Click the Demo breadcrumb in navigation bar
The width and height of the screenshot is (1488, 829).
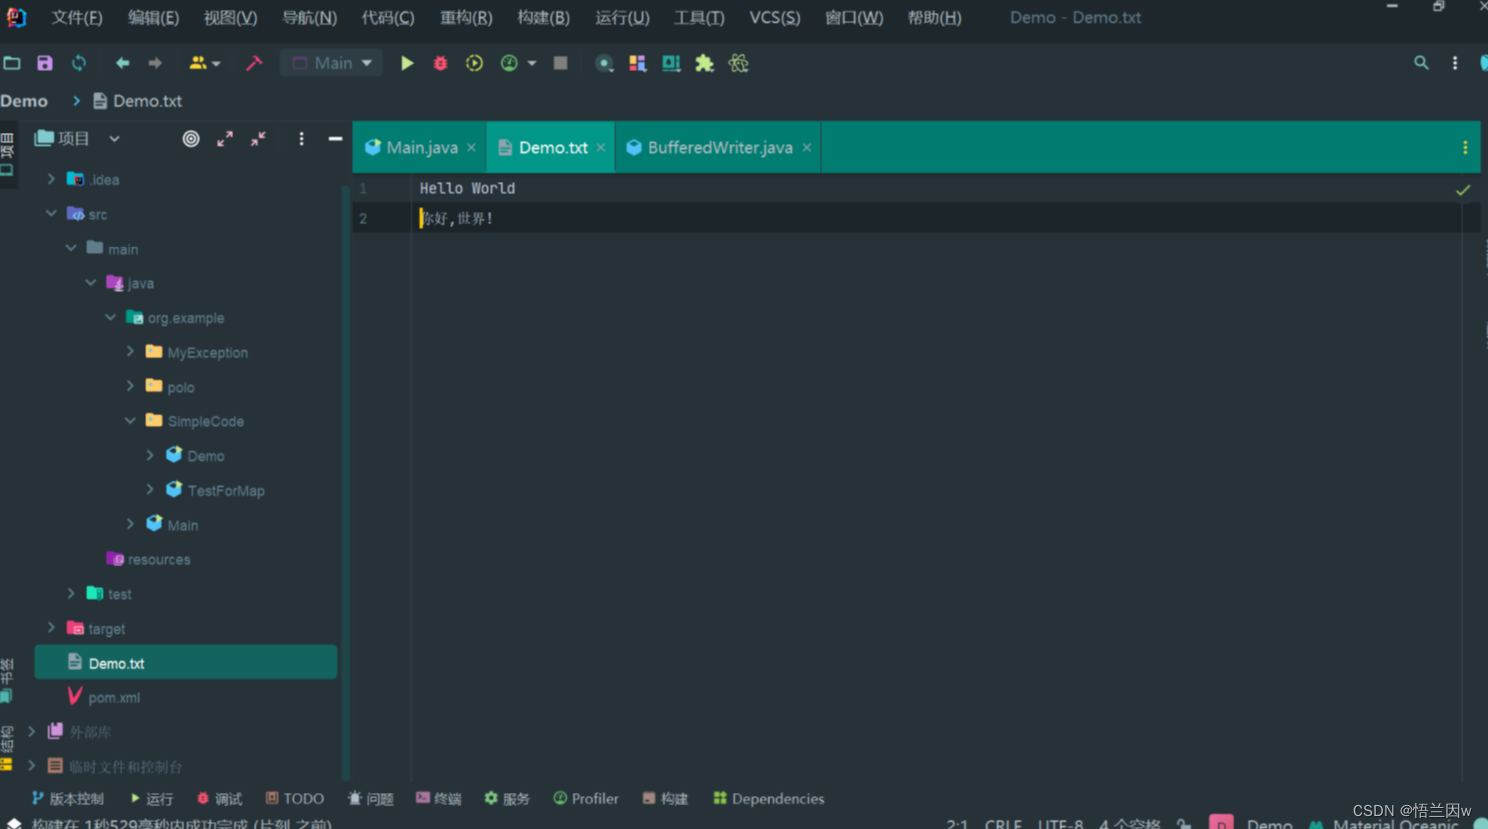[24, 101]
